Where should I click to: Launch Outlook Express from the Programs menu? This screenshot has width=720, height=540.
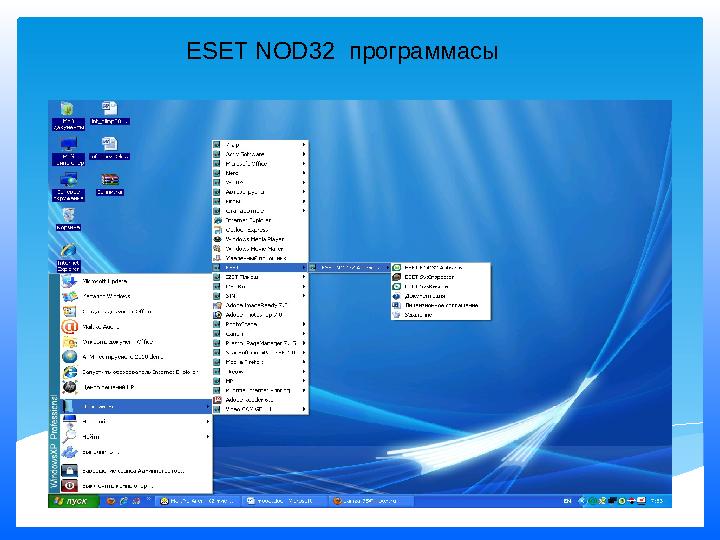(x=260, y=230)
